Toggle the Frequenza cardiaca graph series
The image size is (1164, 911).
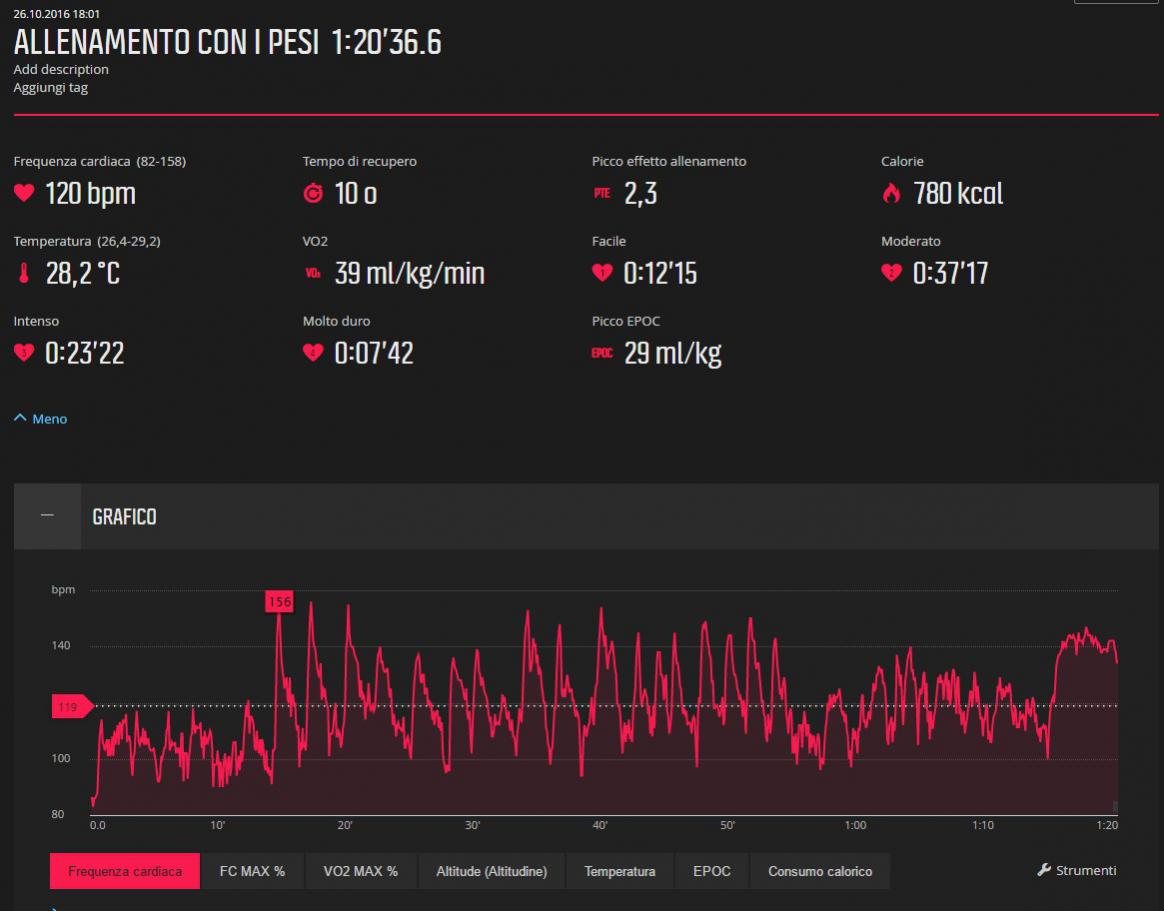click(x=125, y=871)
